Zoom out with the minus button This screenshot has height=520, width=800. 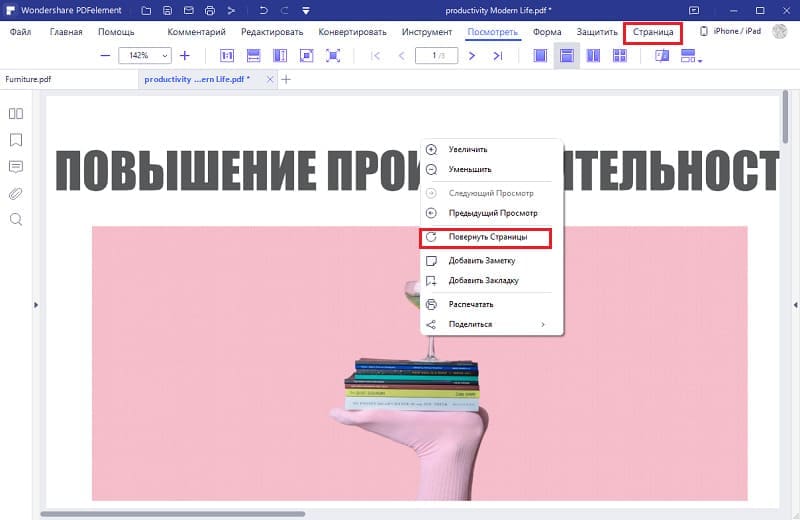pos(105,55)
